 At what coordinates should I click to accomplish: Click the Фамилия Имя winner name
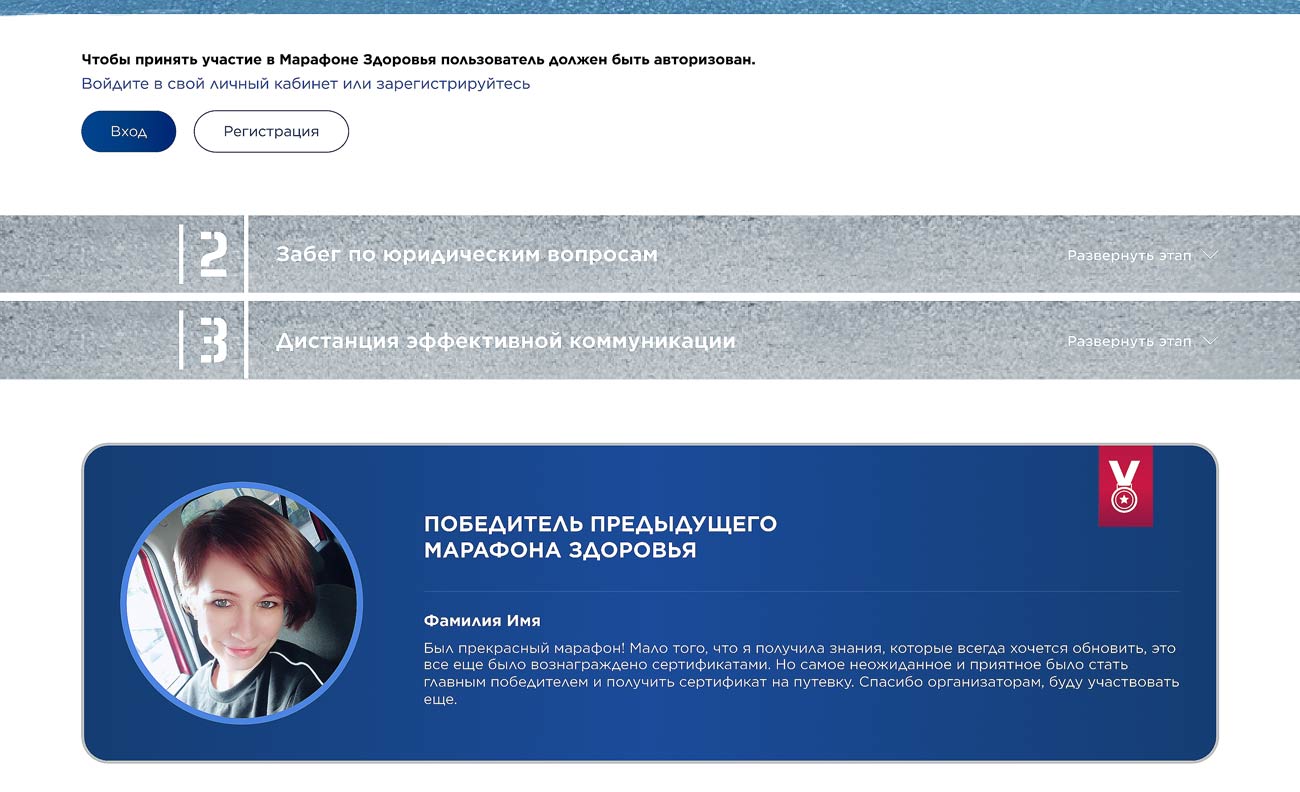tap(482, 621)
